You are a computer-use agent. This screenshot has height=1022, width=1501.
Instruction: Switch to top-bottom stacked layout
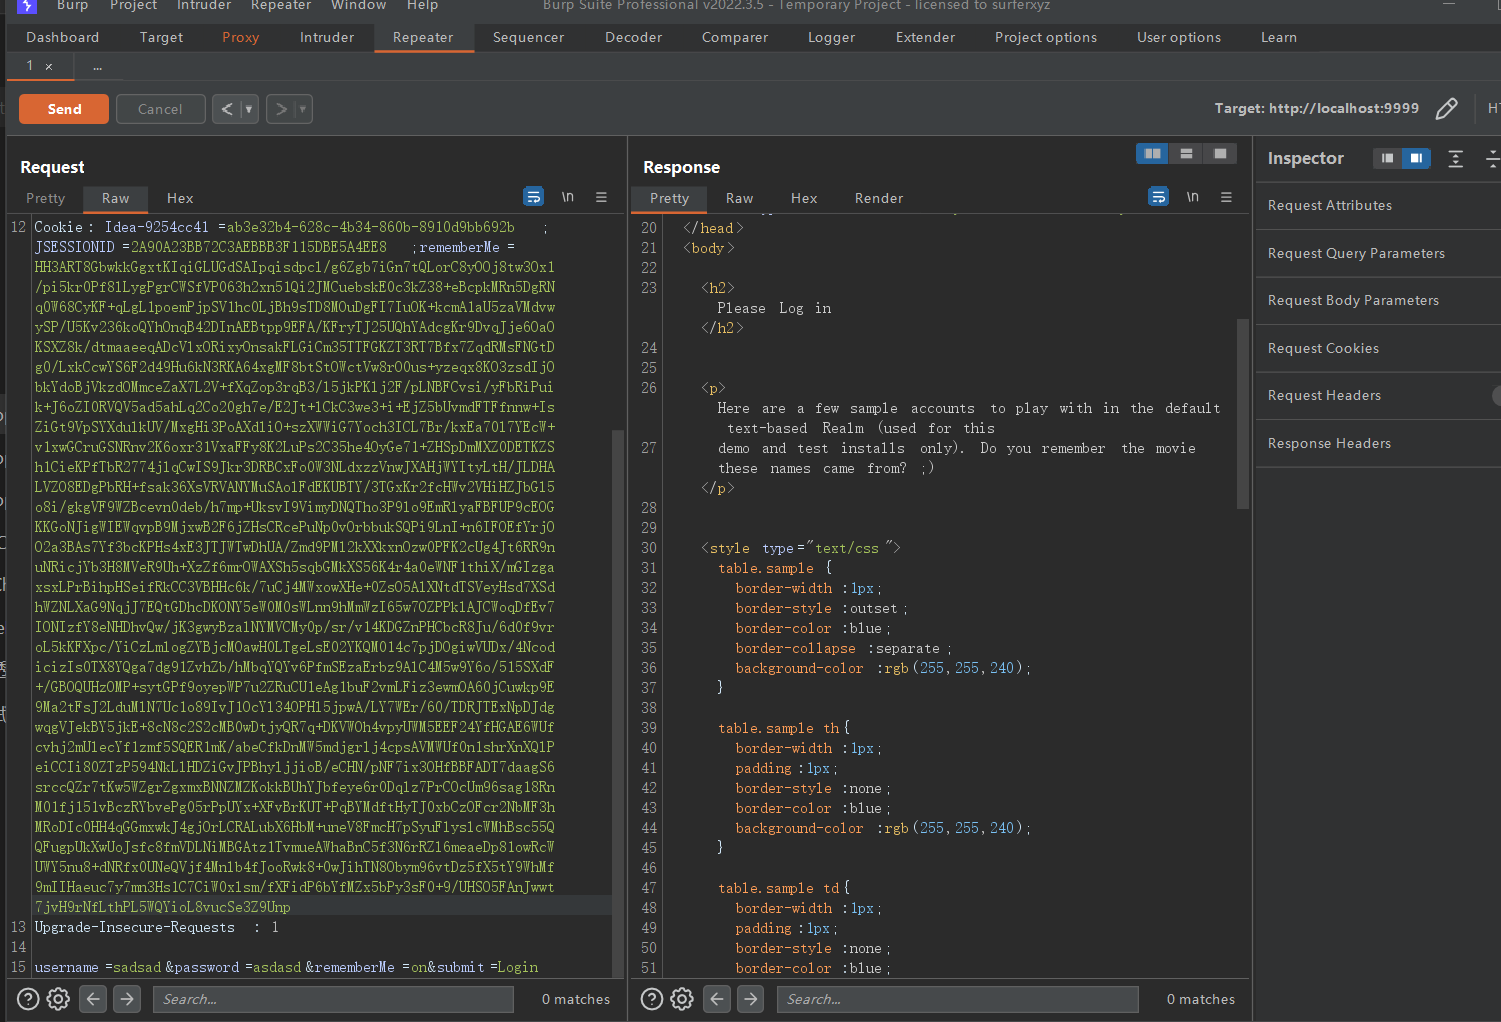pos(1187,153)
